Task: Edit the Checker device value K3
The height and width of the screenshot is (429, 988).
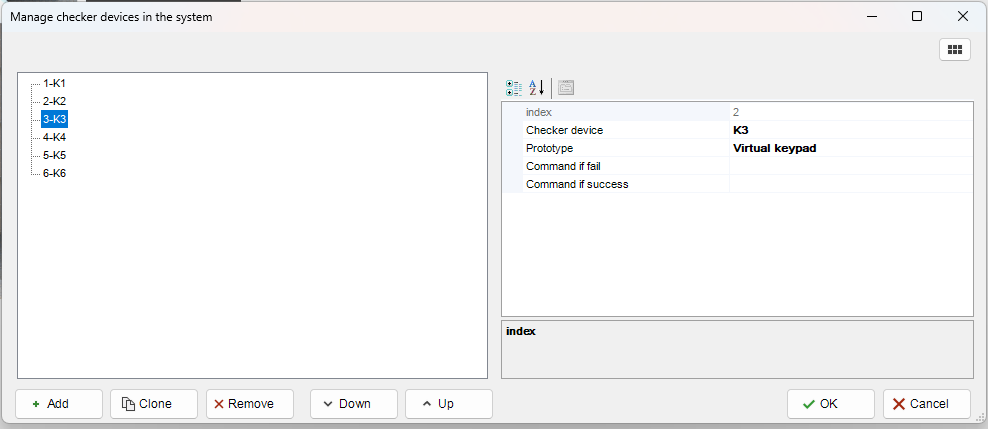Action: [850, 130]
